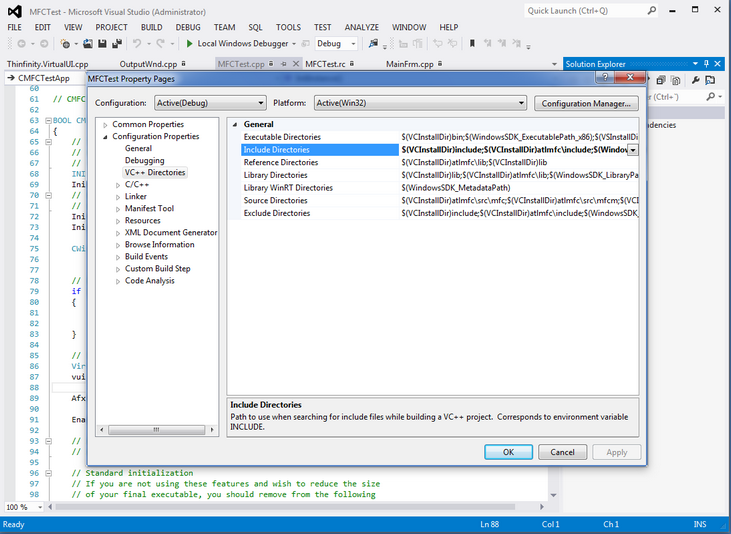Select the VC++ Directories tree item
731x534 pixels.
155,173
